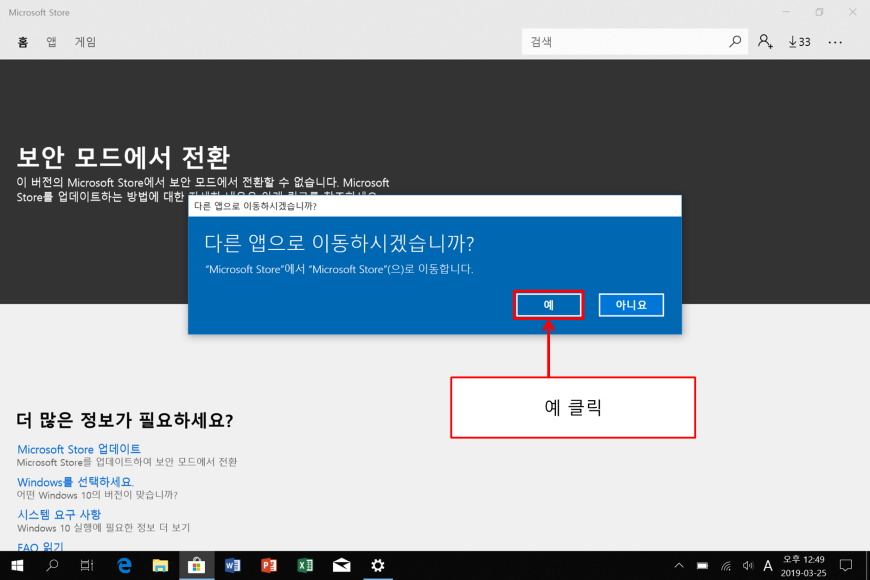The width and height of the screenshot is (870, 580).
Task: Show hidden system tray icons
Action: coord(679,566)
